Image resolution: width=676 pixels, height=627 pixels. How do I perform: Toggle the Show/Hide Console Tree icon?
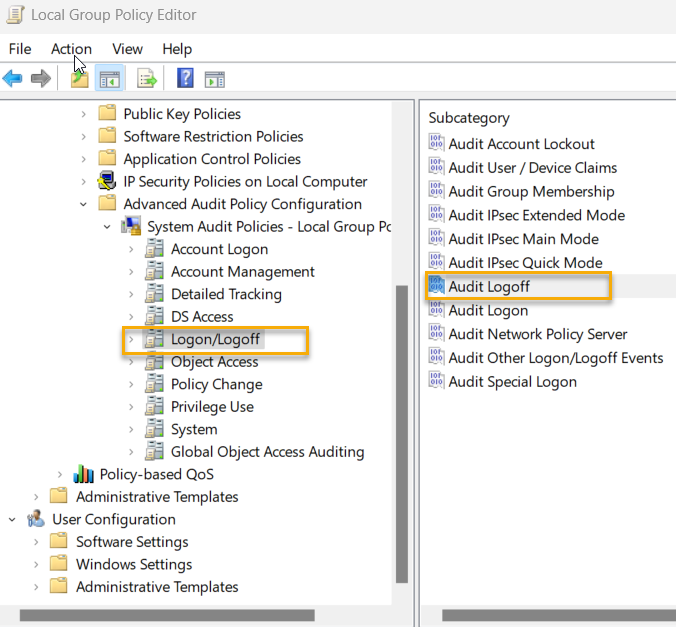point(109,79)
